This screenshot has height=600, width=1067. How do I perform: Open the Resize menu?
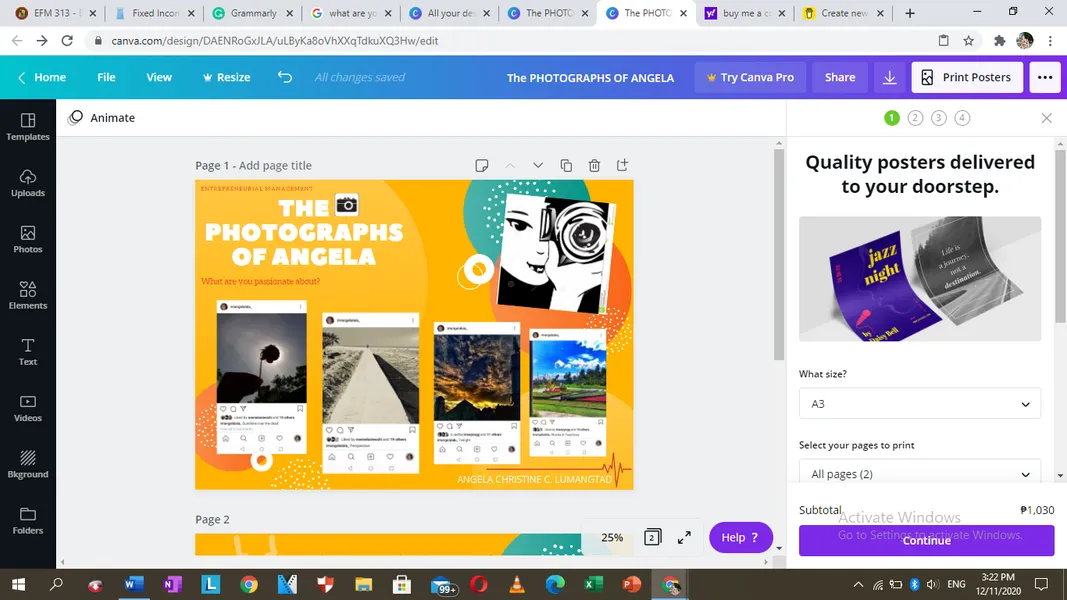[226, 77]
